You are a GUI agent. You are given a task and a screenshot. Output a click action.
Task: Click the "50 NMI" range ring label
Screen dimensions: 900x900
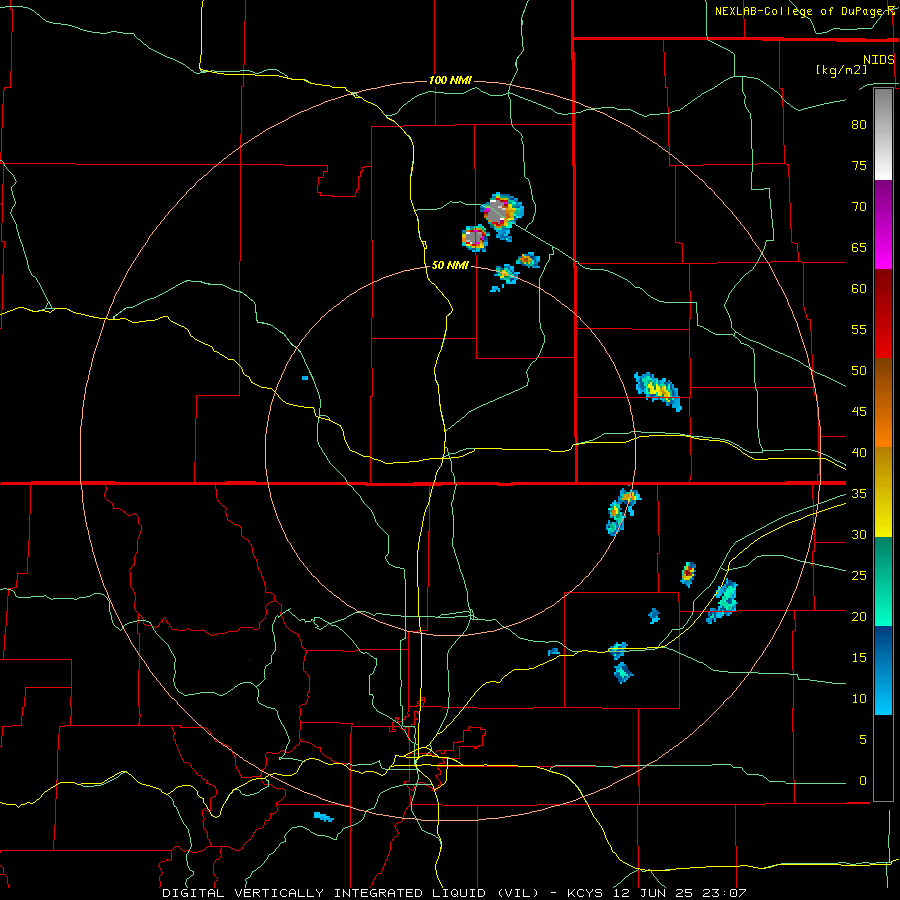pos(450,265)
